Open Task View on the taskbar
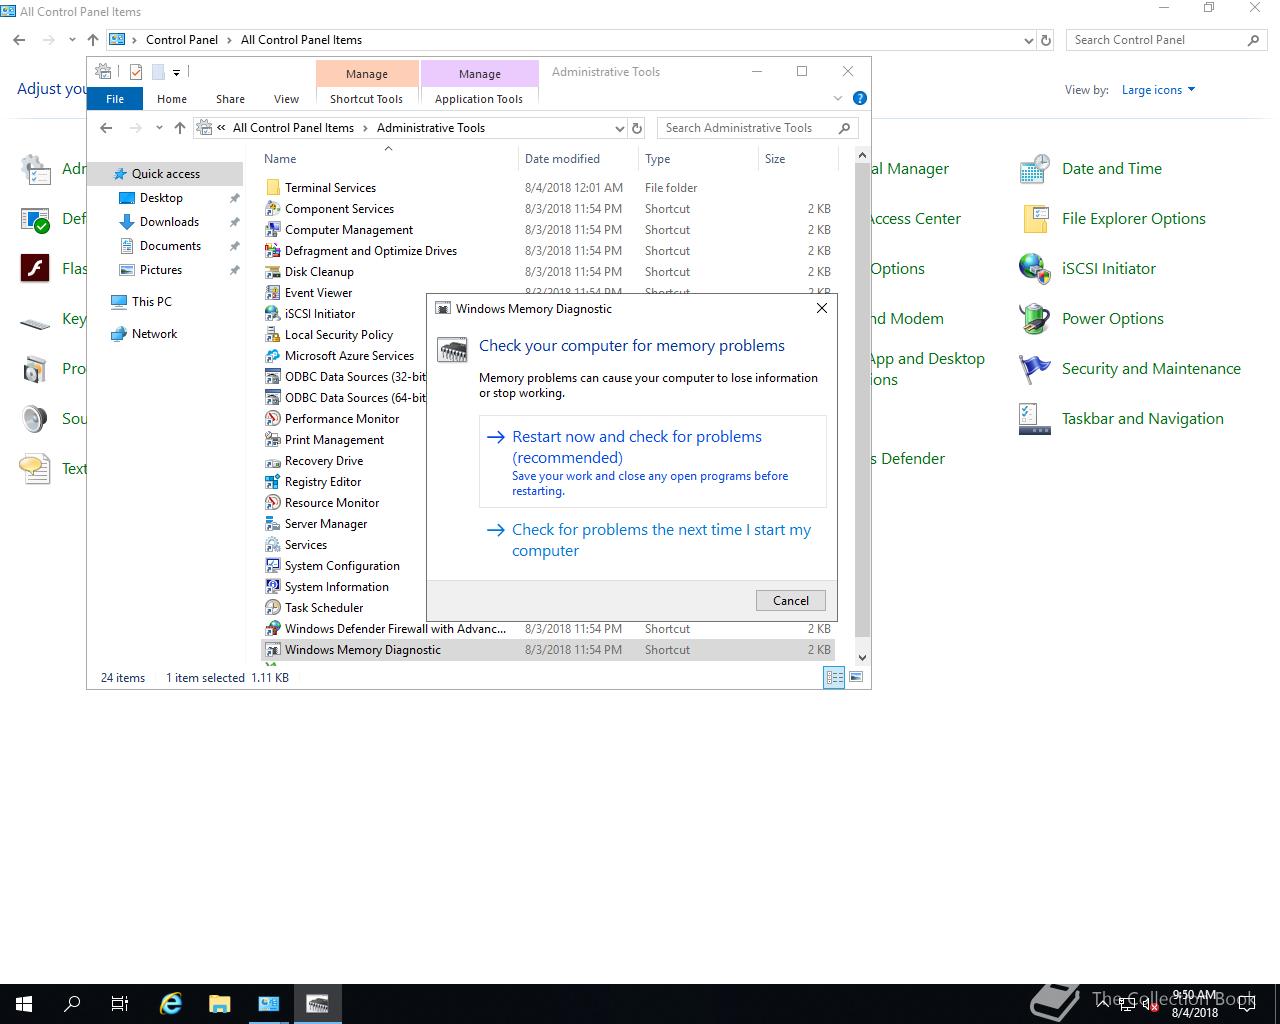Viewport: 1280px width, 1024px height. click(x=120, y=1004)
